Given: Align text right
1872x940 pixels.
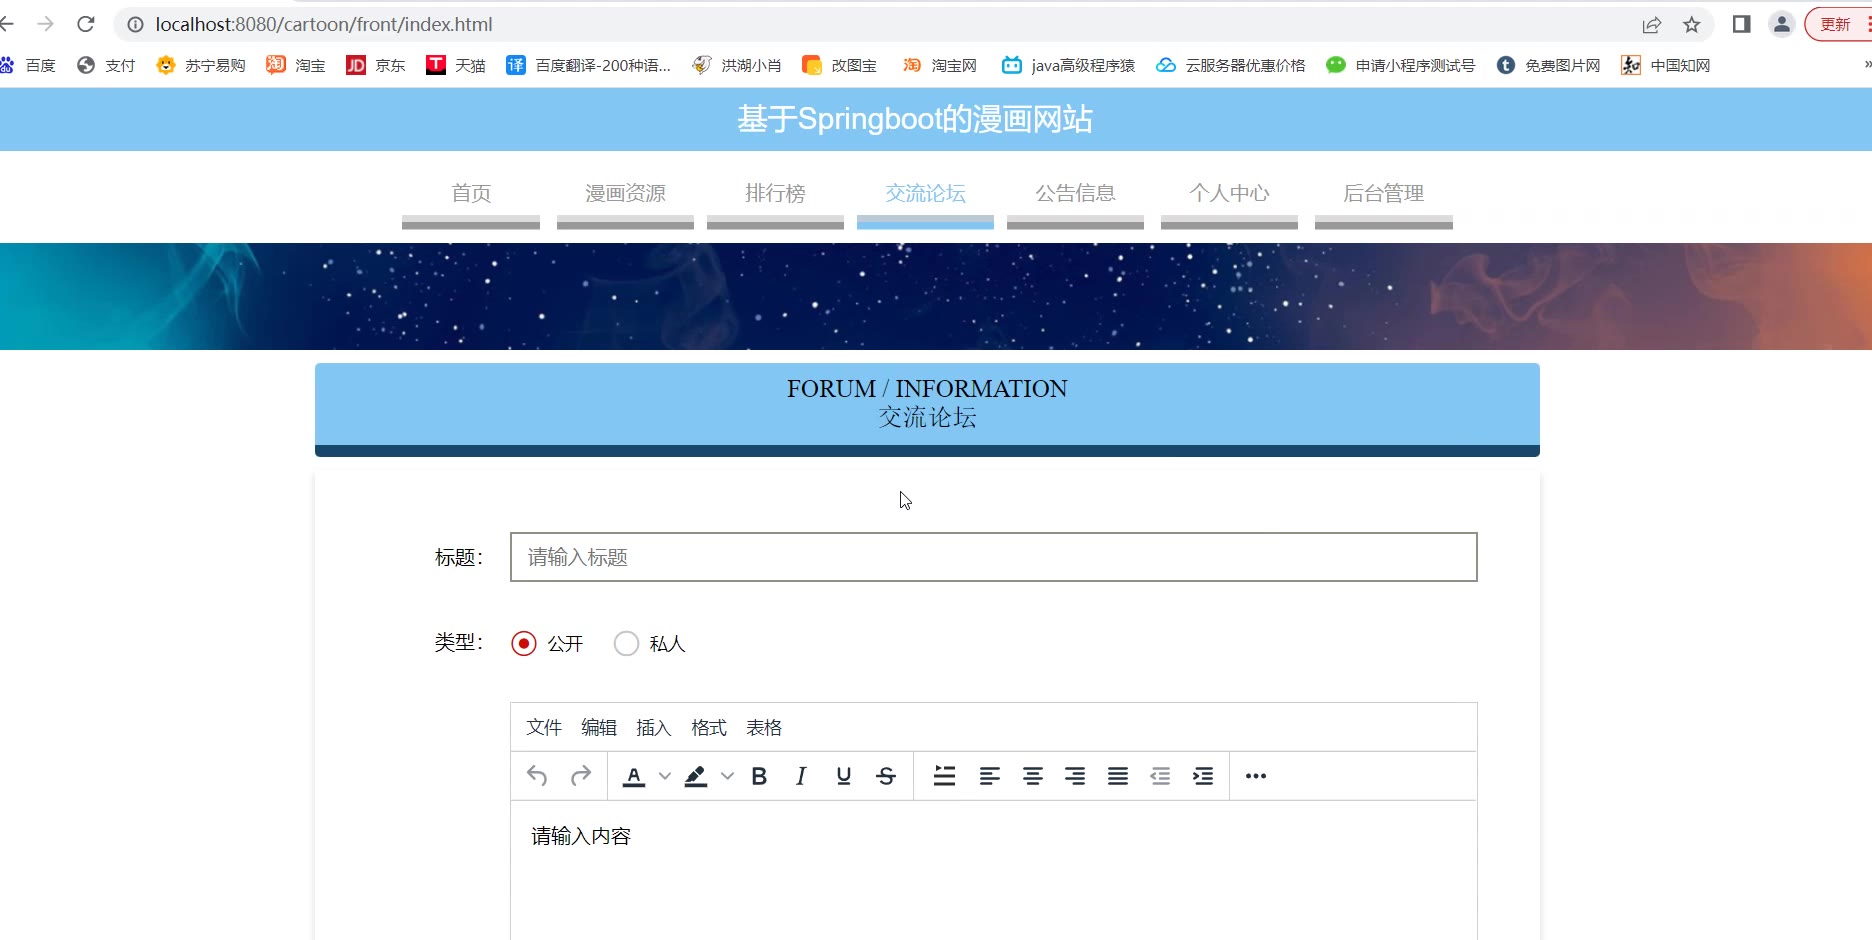Looking at the screenshot, I should tap(1075, 776).
